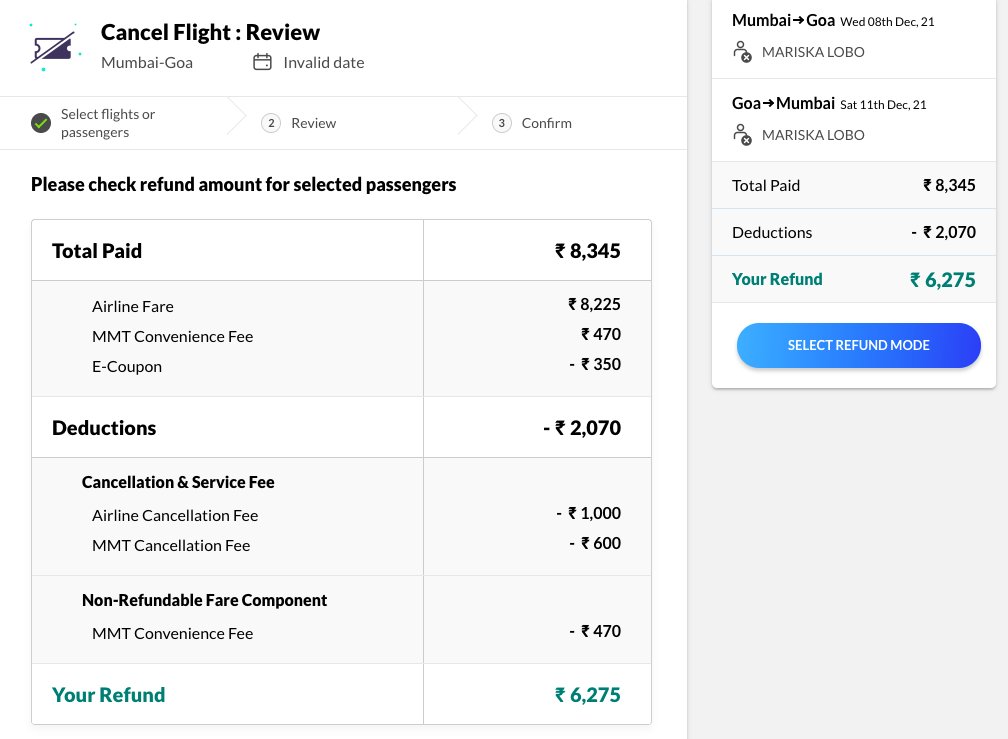The image size is (1008, 739).
Task: Click the cancelled ticket icon beside the title
Action: 55,48
